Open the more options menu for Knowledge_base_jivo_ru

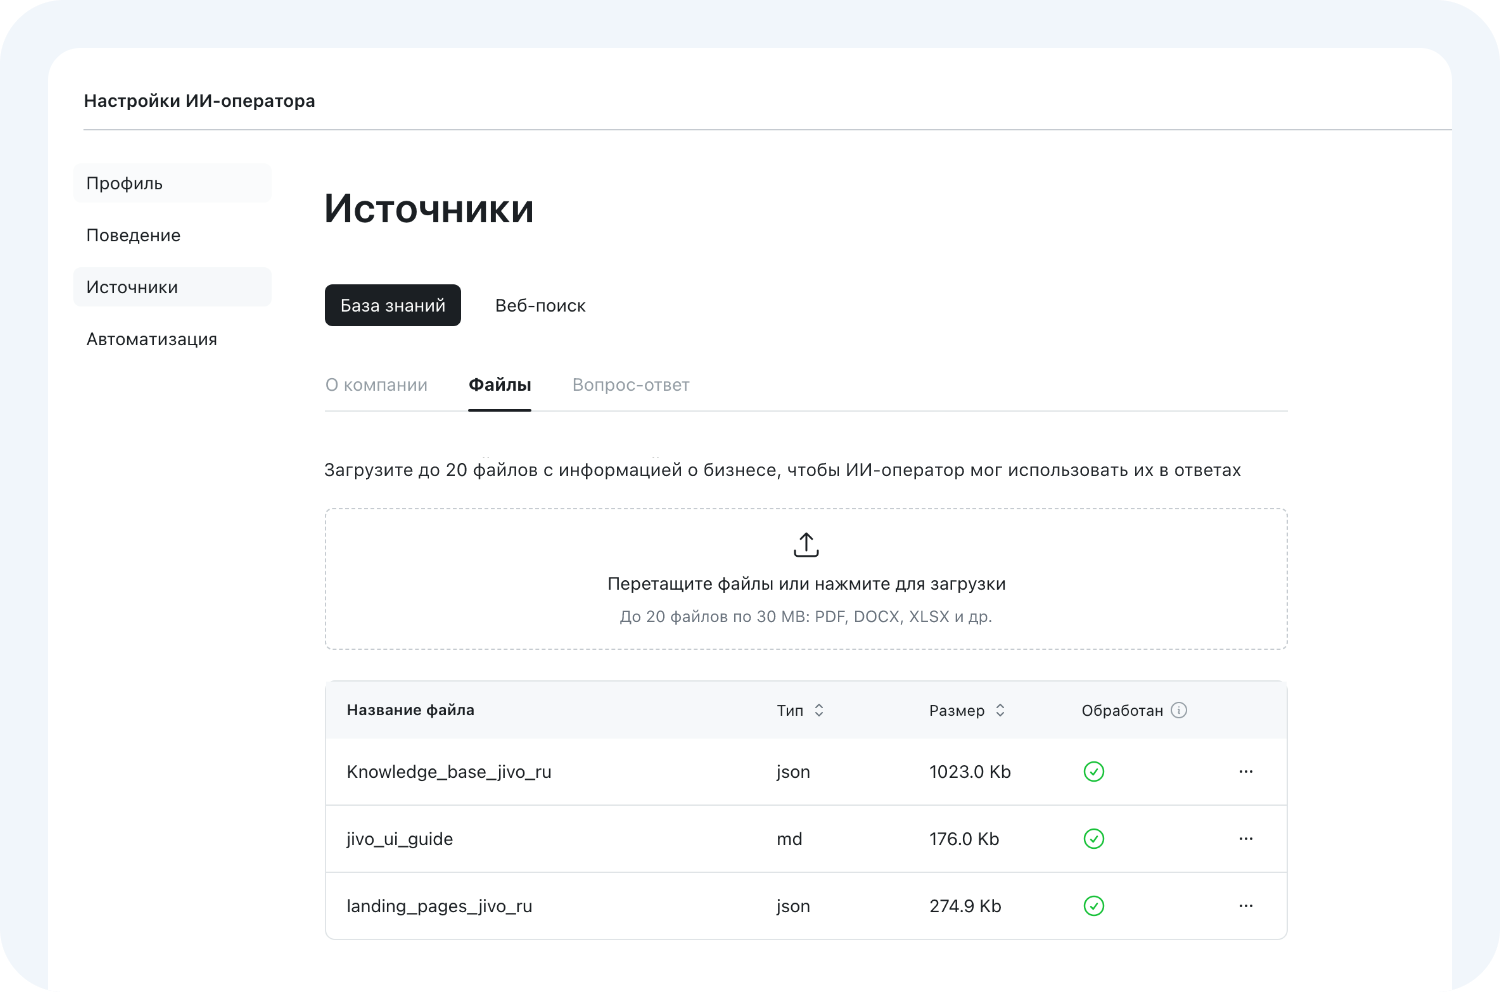coord(1246,772)
